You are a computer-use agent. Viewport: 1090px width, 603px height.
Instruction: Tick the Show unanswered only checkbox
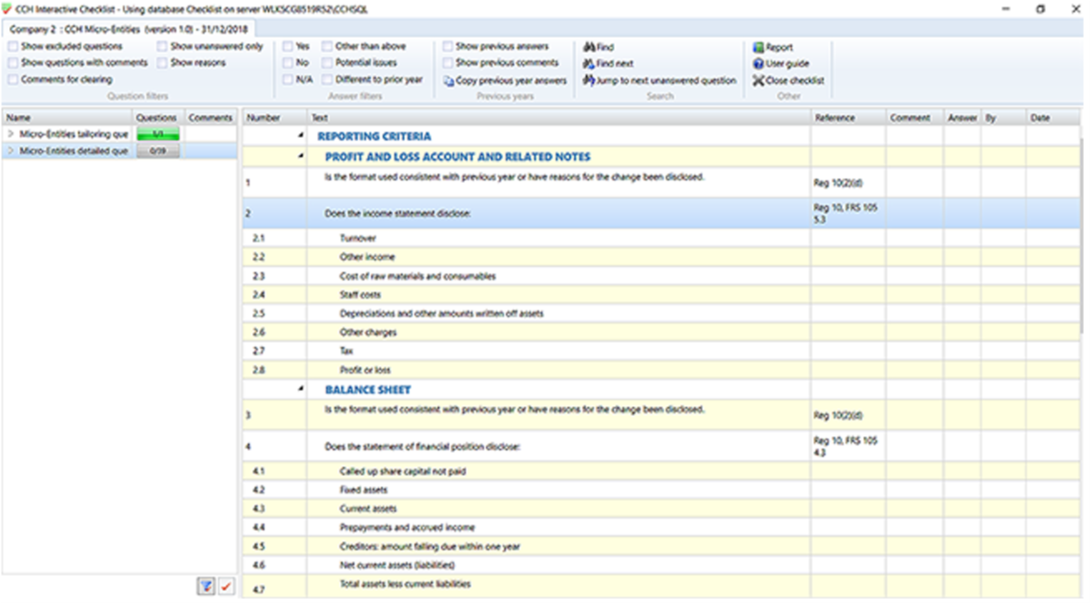pos(162,46)
